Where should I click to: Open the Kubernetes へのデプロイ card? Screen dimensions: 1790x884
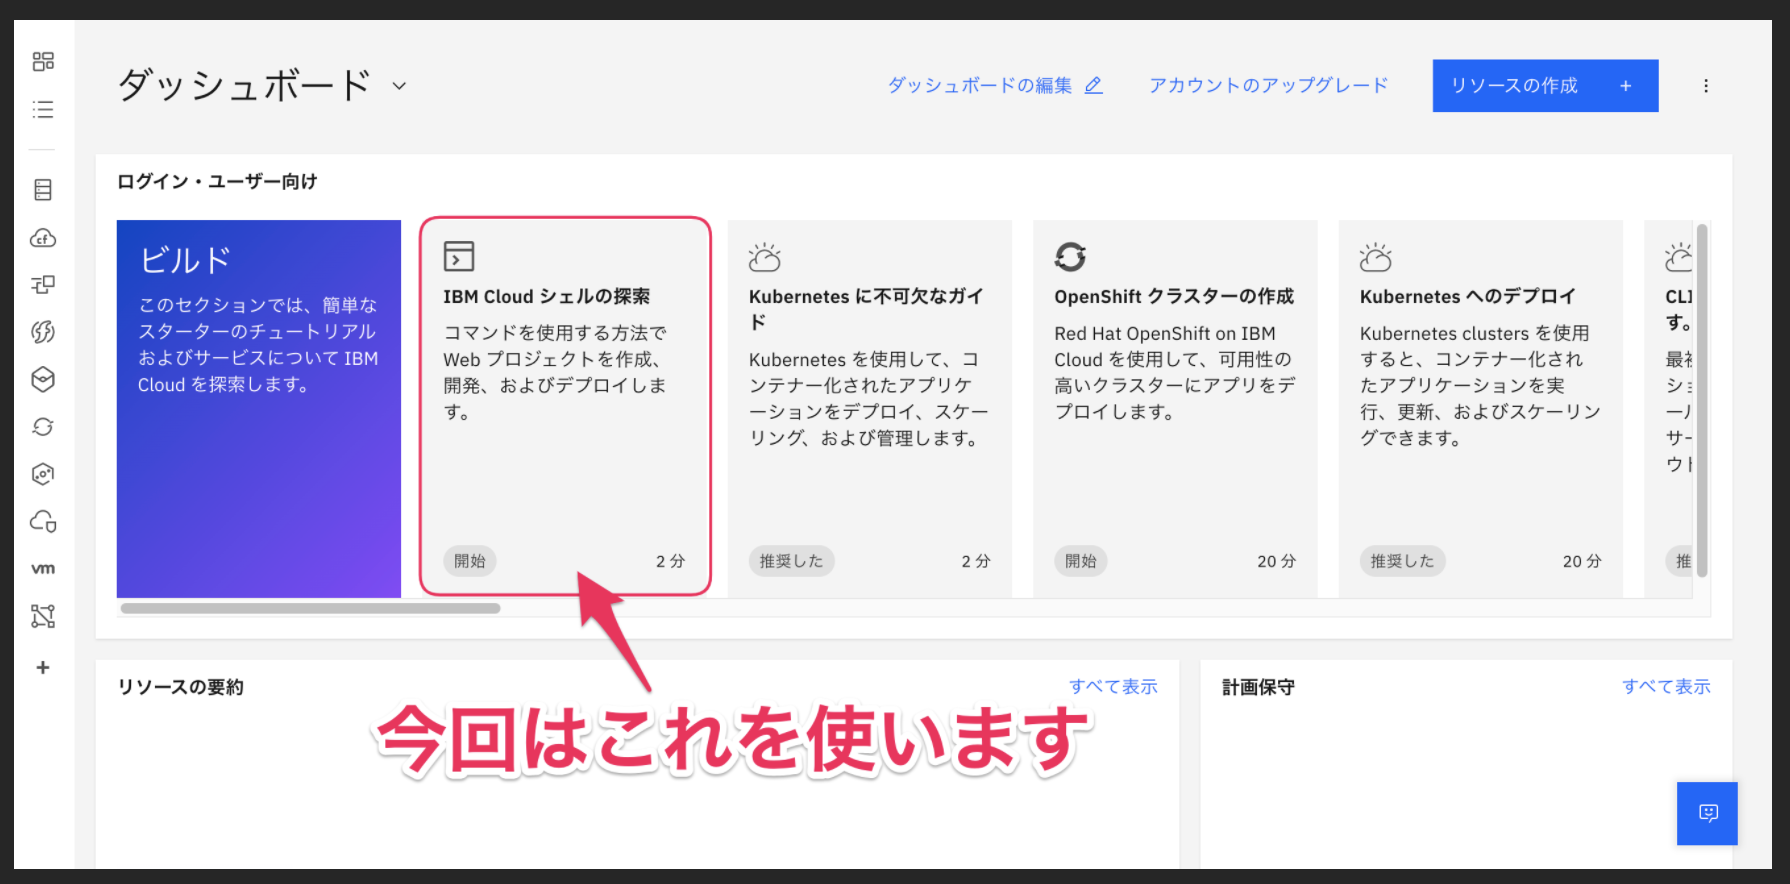(x=1481, y=408)
